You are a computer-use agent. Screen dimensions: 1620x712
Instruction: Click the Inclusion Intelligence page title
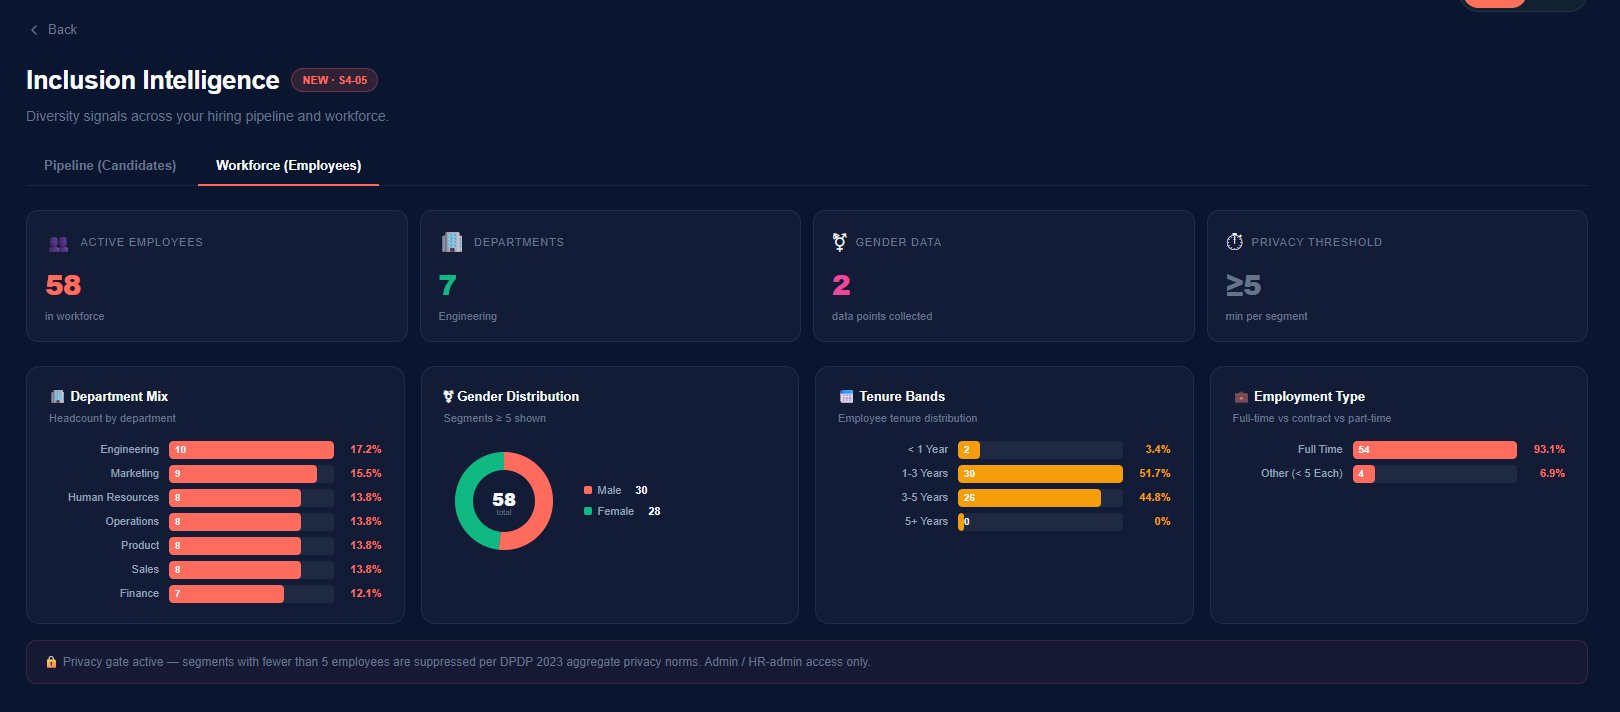[153, 80]
